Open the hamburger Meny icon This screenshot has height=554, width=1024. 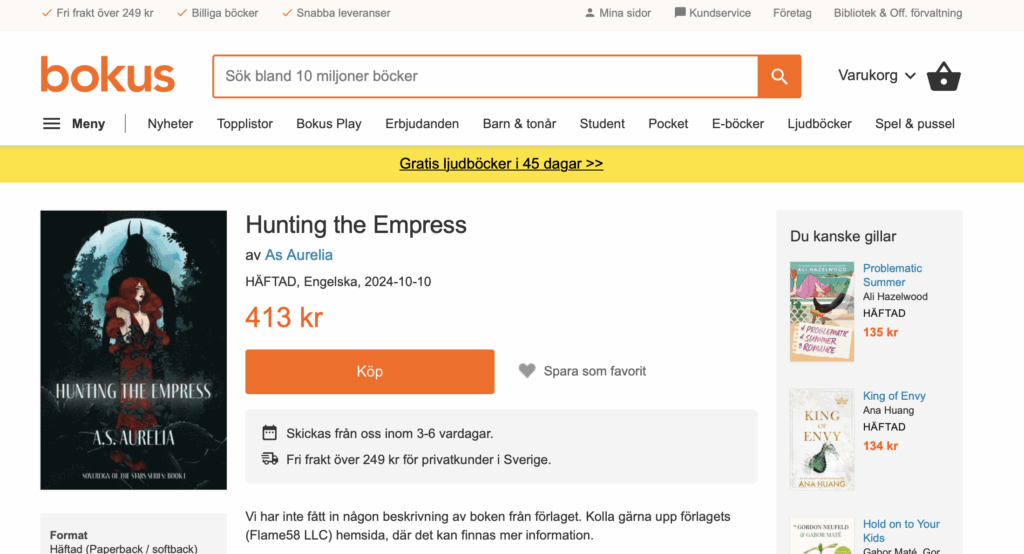click(52, 123)
